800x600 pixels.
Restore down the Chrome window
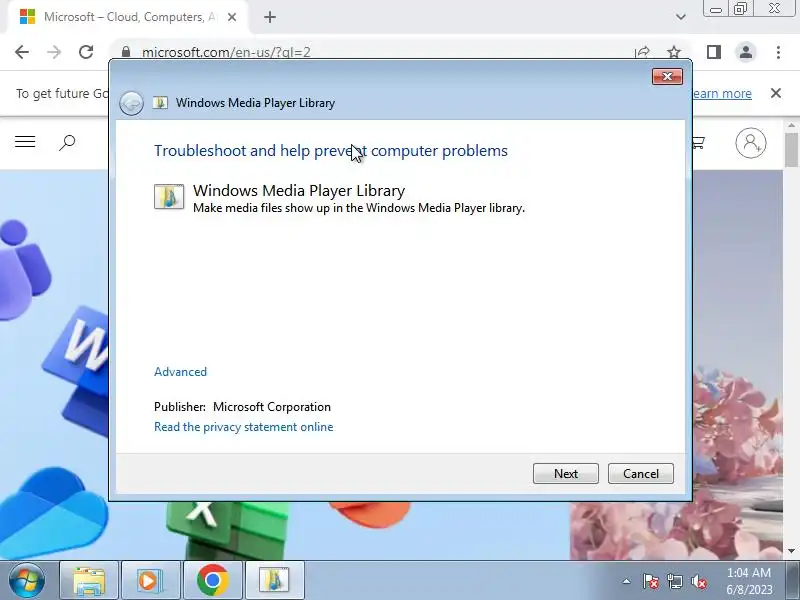[x=740, y=9]
